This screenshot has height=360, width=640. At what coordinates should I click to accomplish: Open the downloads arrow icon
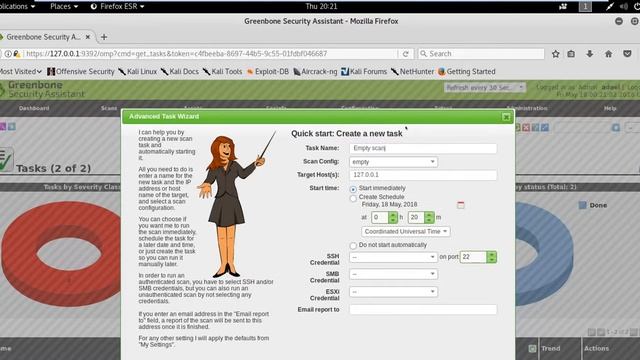(590, 54)
